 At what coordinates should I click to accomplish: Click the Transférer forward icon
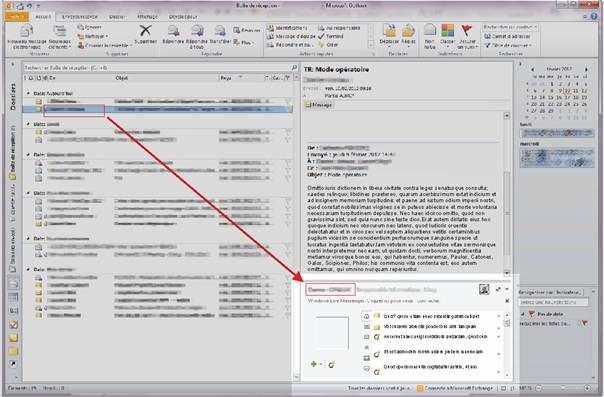click(220, 32)
